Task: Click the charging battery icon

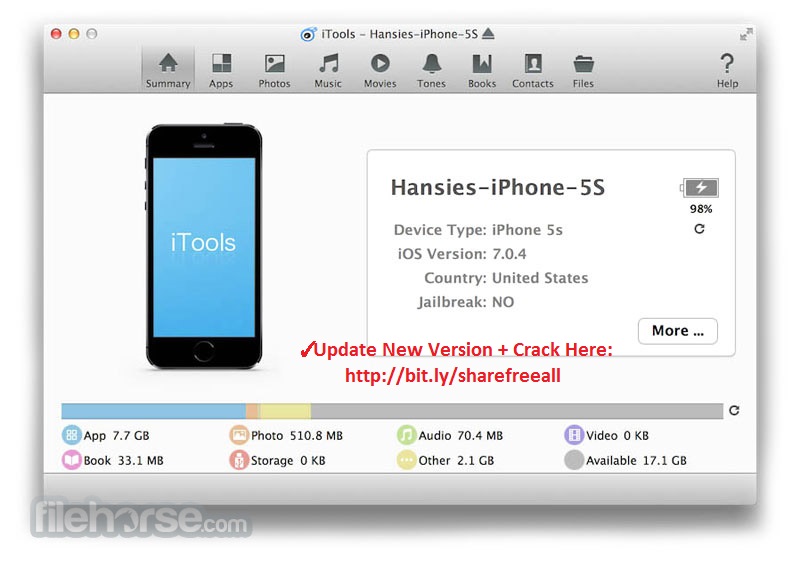Action: [x=699, y=188]
